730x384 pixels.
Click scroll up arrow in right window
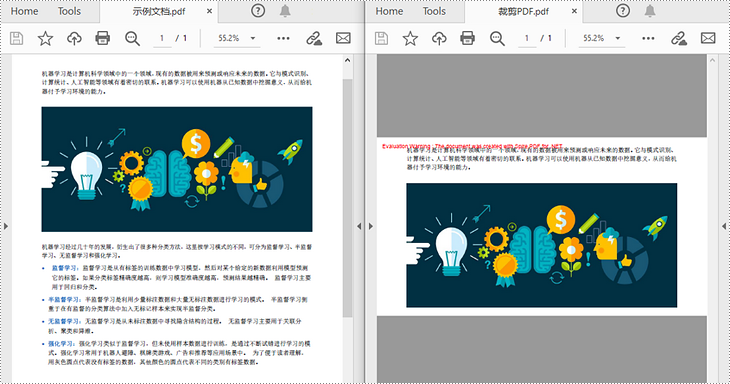[x=712, y=61]
